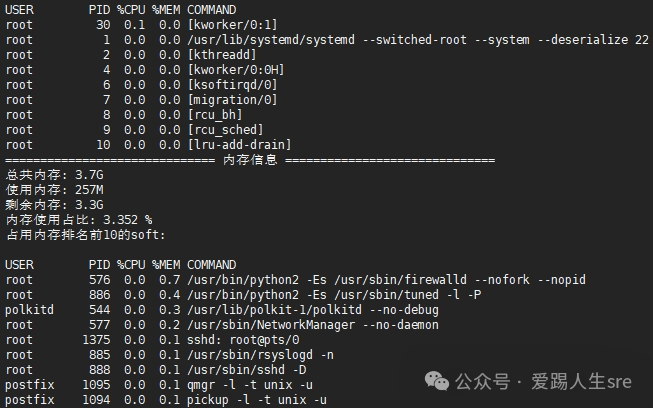Click the [kworker/0:1] process row
The width and height of the screenshot is (653, 408).
point(141,25)
